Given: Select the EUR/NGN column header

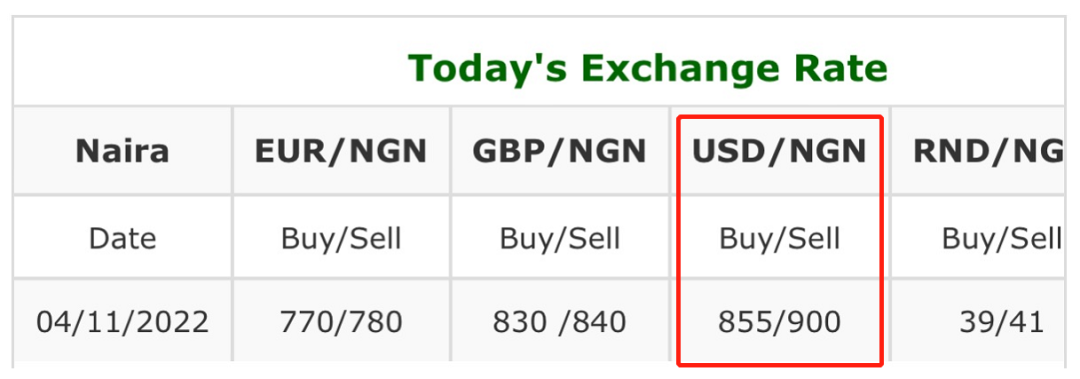Looking at the screenshot, I should pos(341,152).
